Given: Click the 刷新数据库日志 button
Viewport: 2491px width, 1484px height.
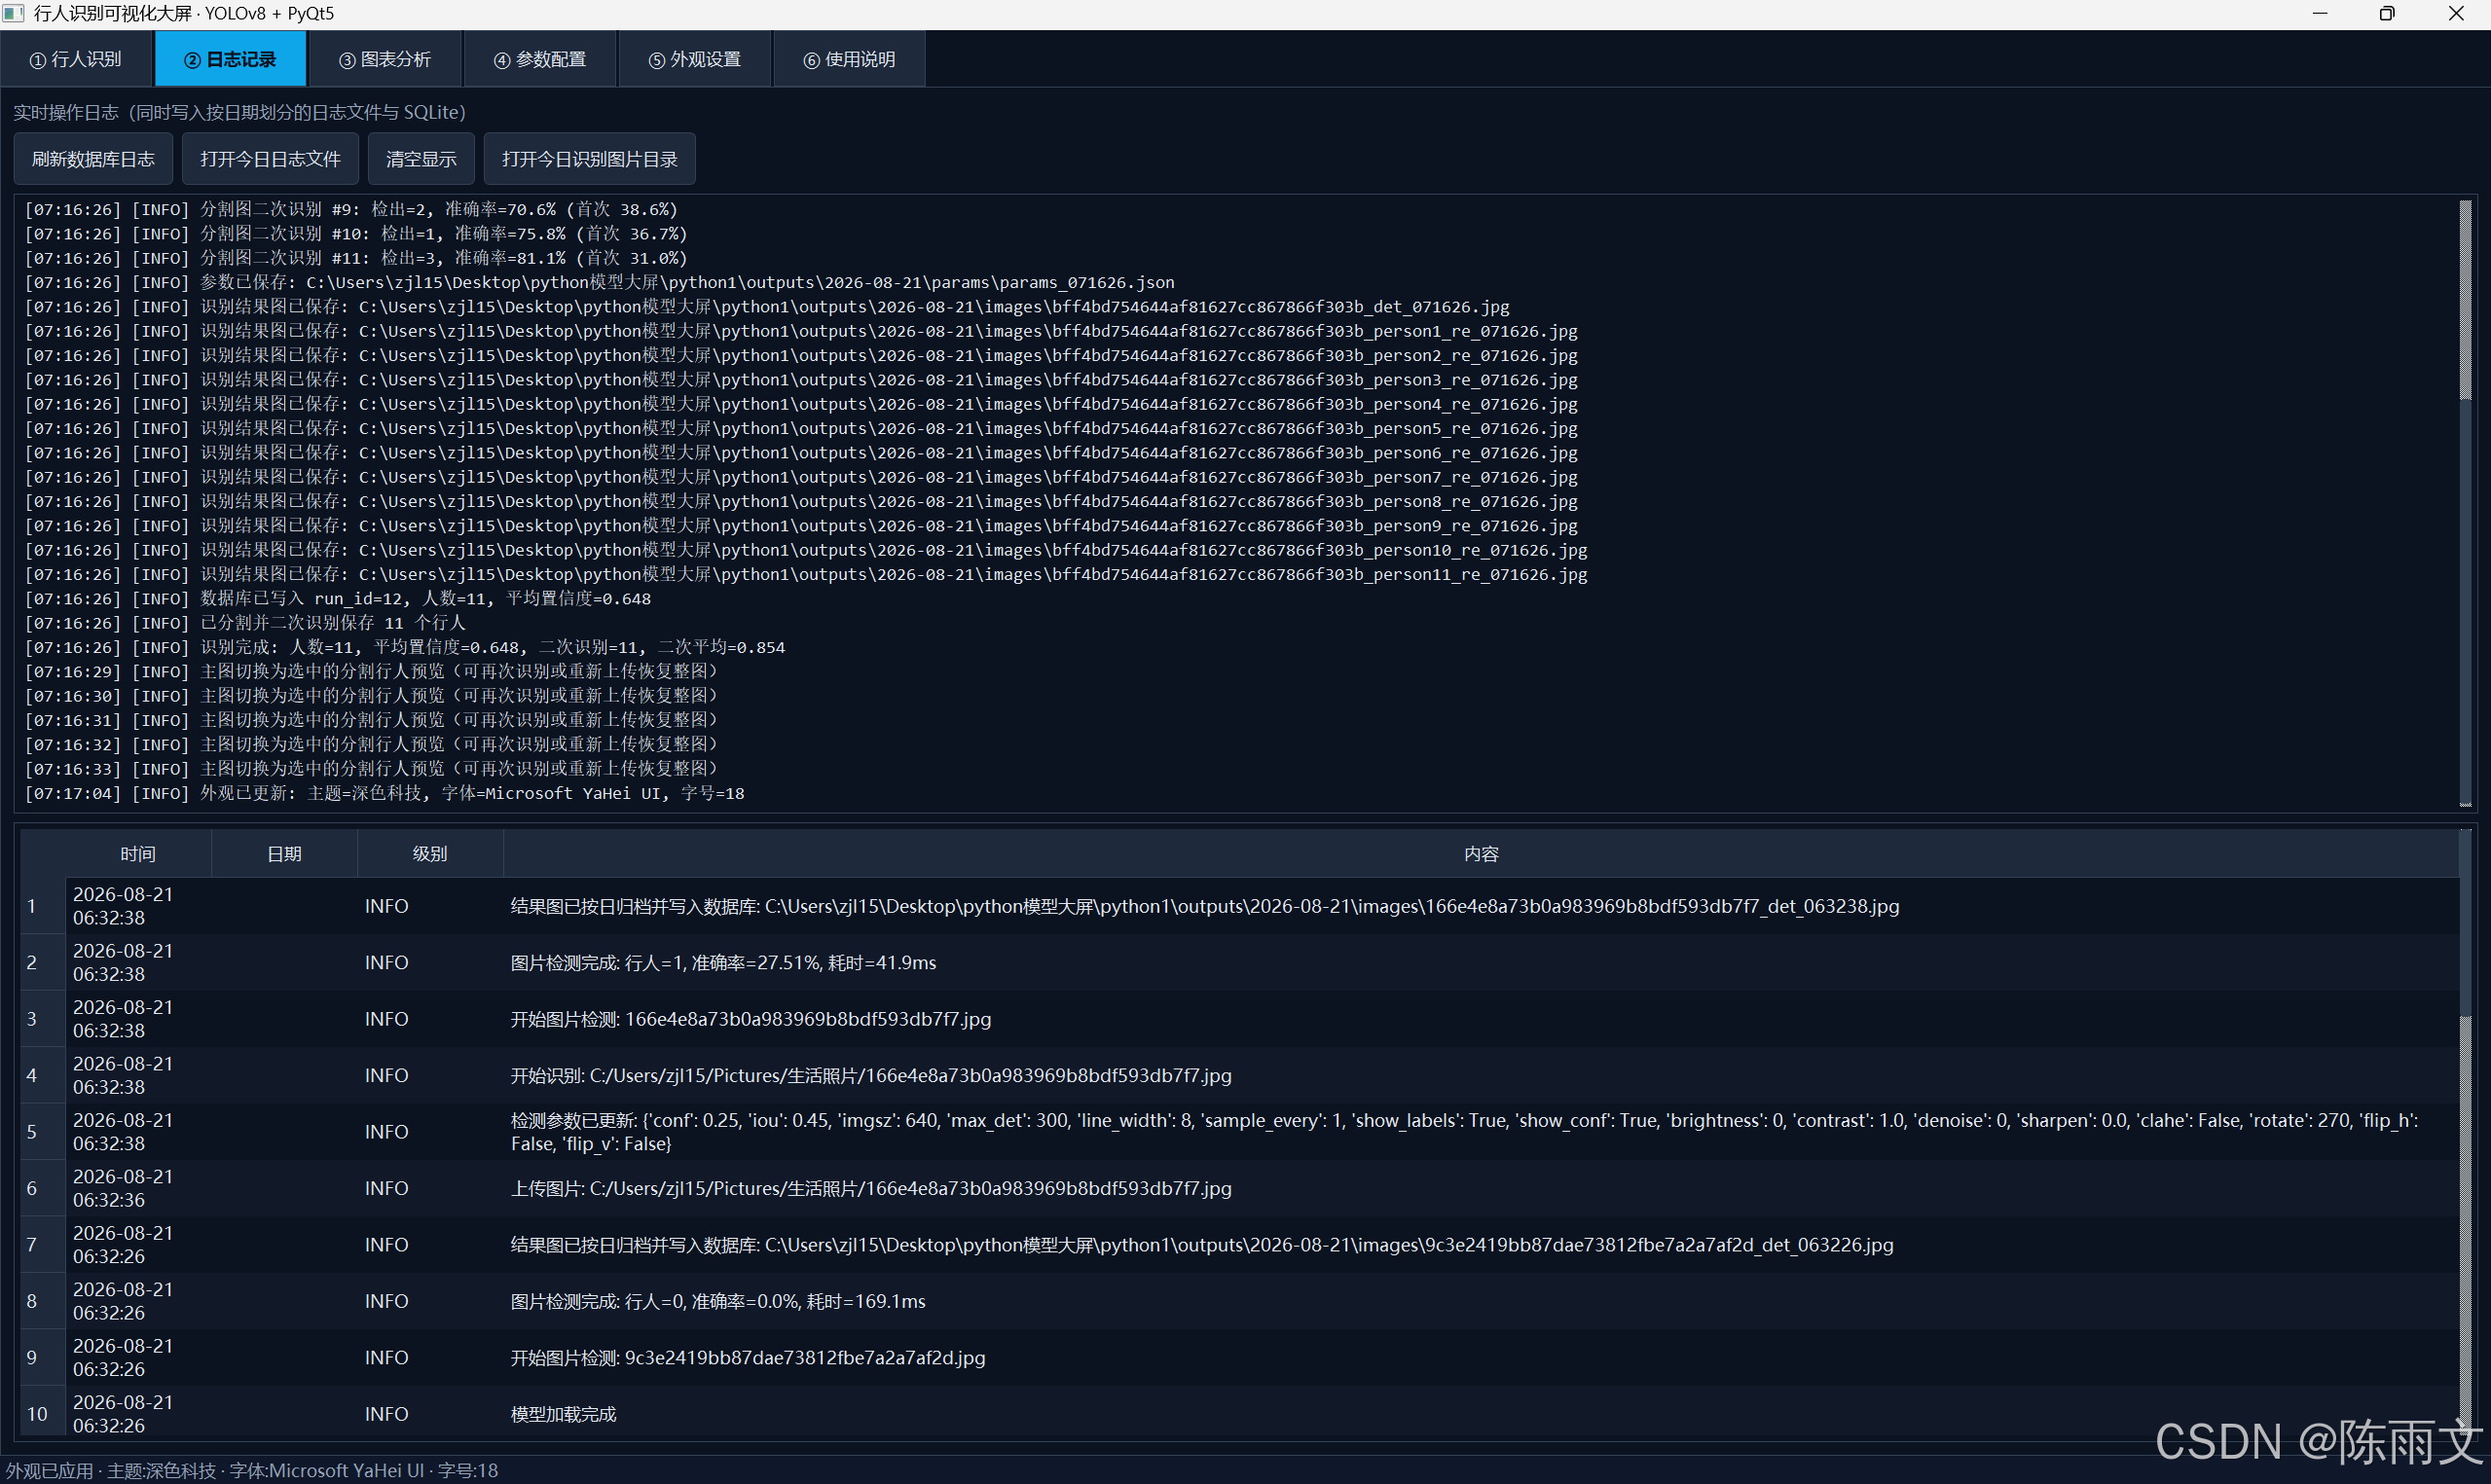Looking at the screenshot, I should click(x=93, y=159).
